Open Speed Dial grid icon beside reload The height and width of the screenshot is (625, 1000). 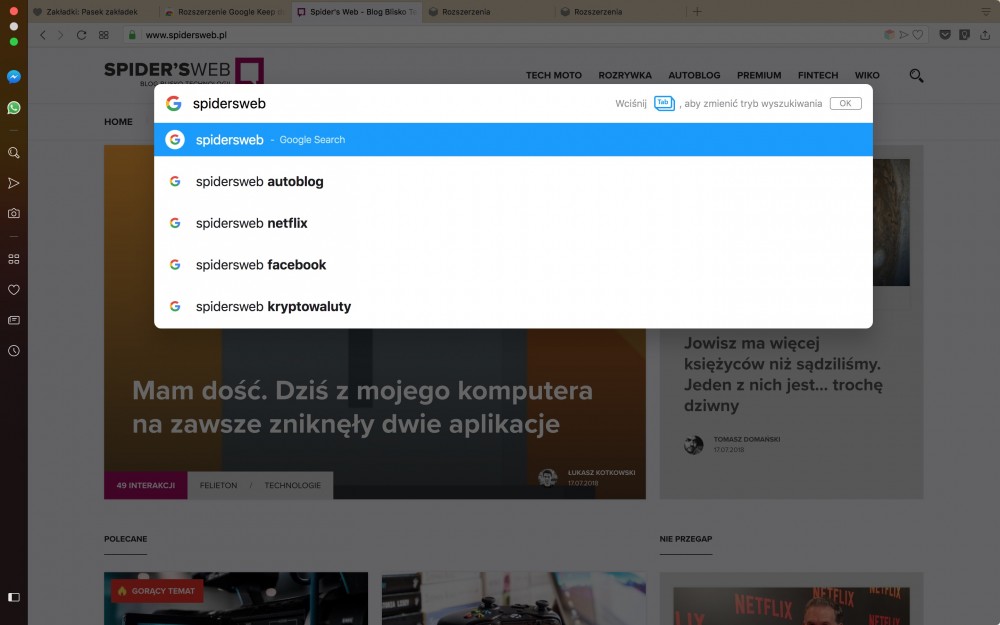click(x=103, y=35)
